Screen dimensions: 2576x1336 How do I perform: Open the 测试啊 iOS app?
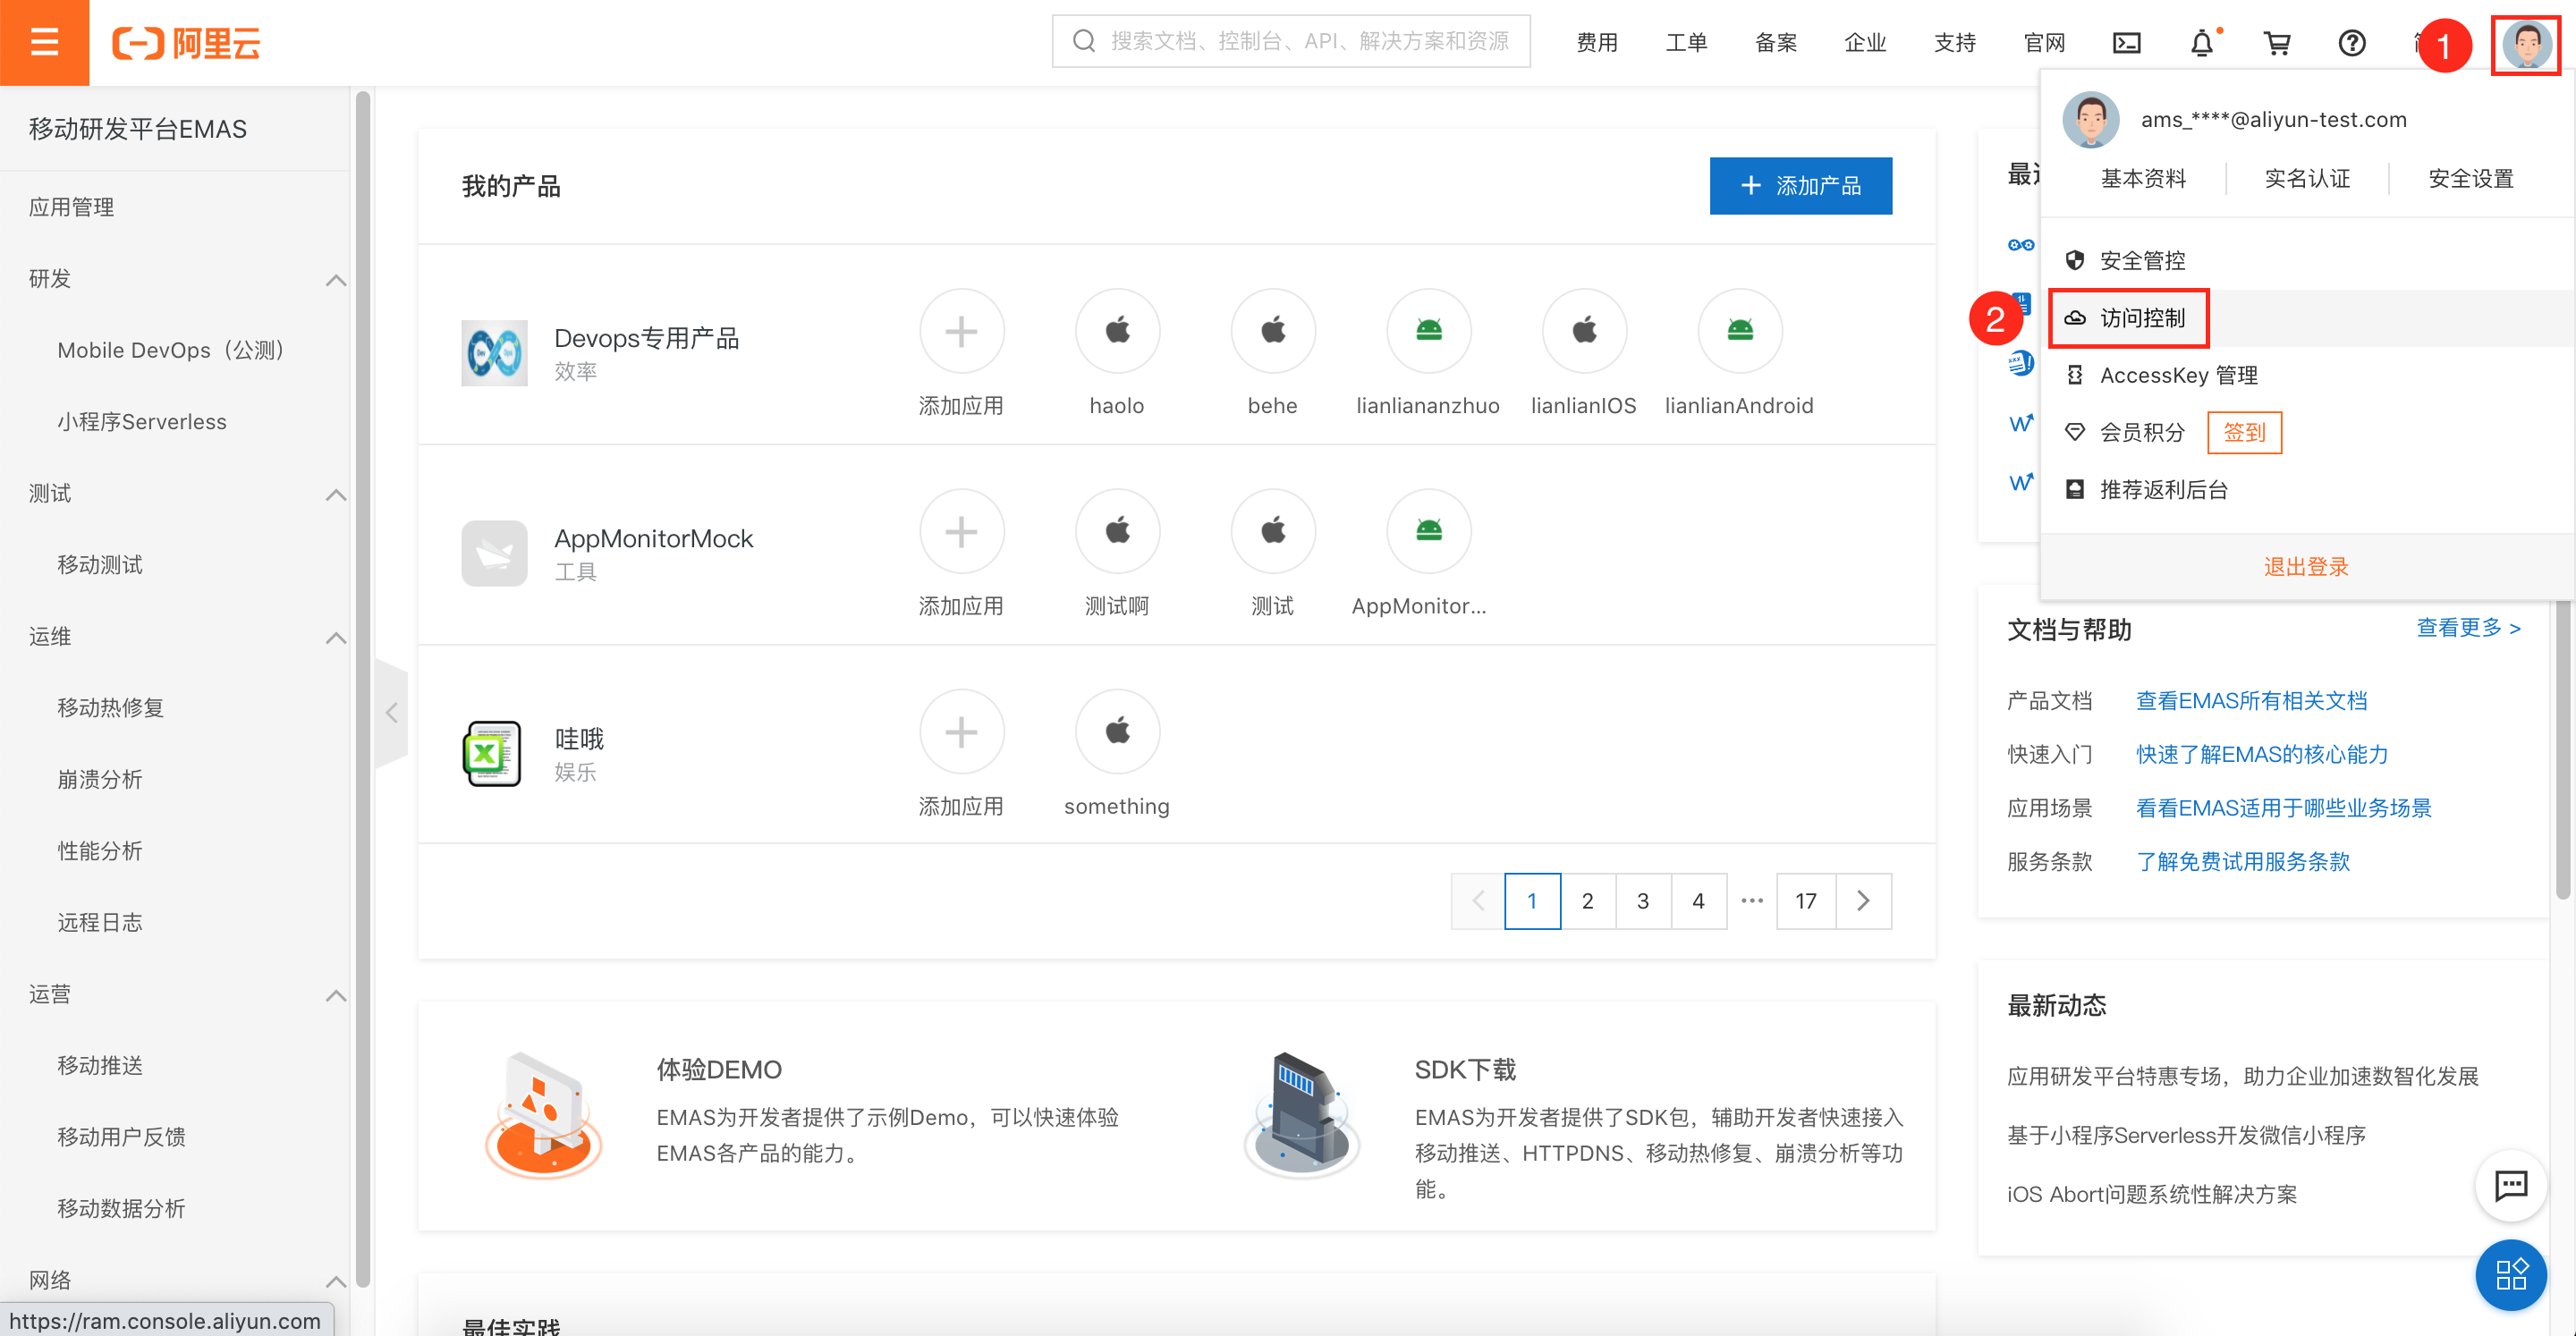click(1117, 531)
